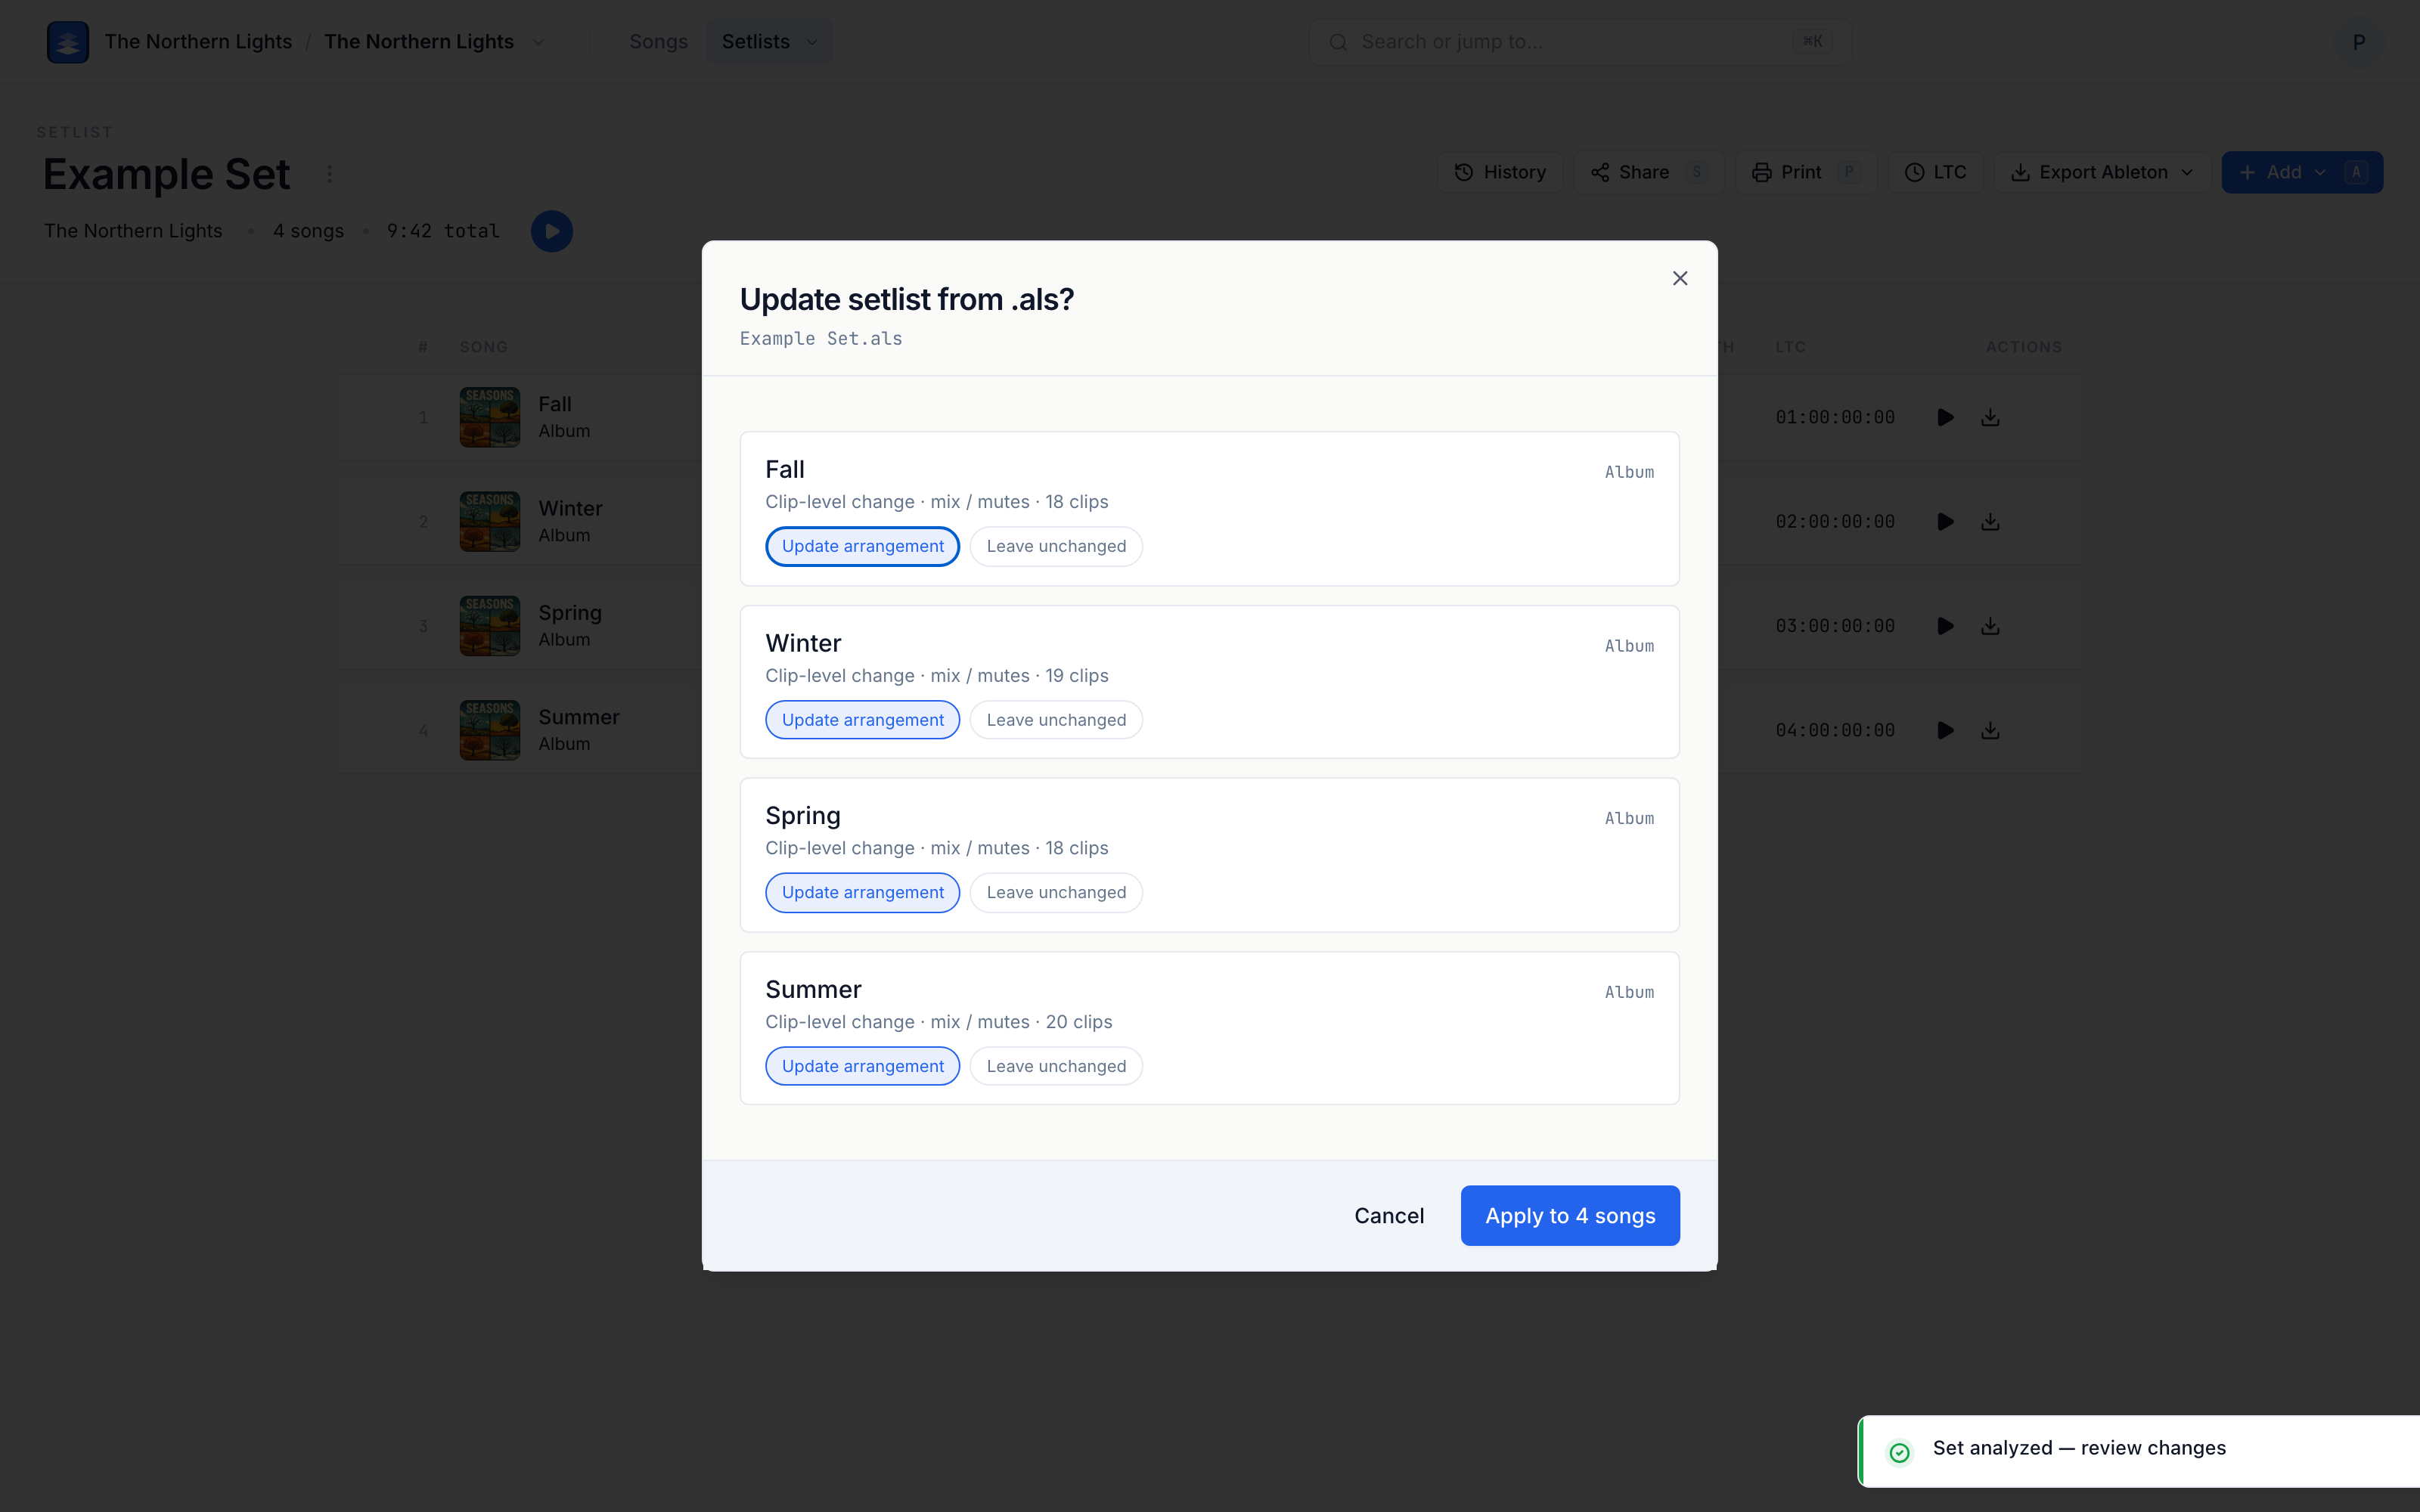The height and width of the screenshot is (1512, 2420).
Task: Download the Winter song
Action: pyautogui.click(x=1990, y=522)
